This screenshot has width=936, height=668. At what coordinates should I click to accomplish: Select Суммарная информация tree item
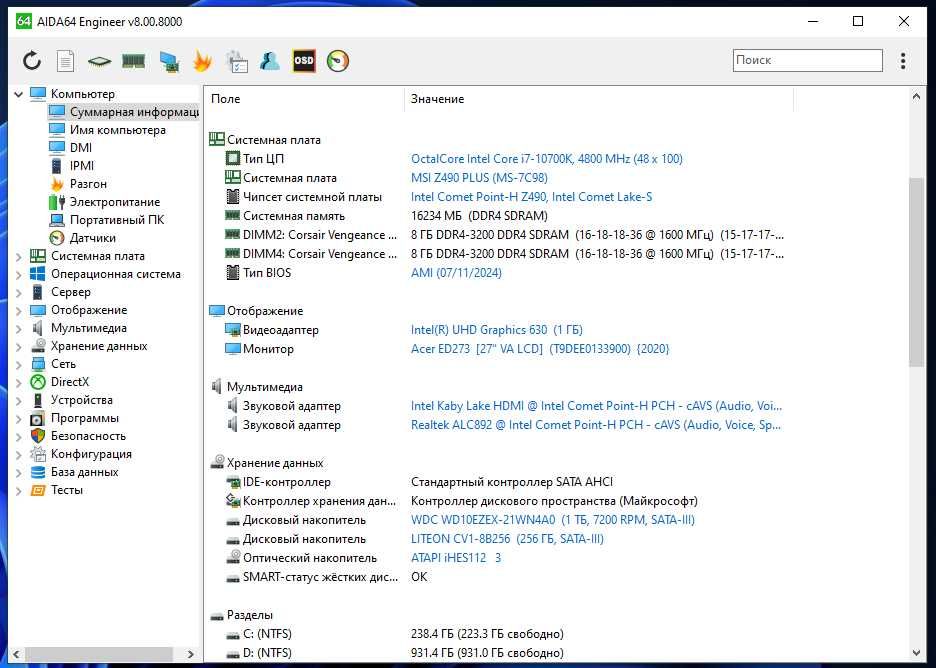tap(134, 112)
